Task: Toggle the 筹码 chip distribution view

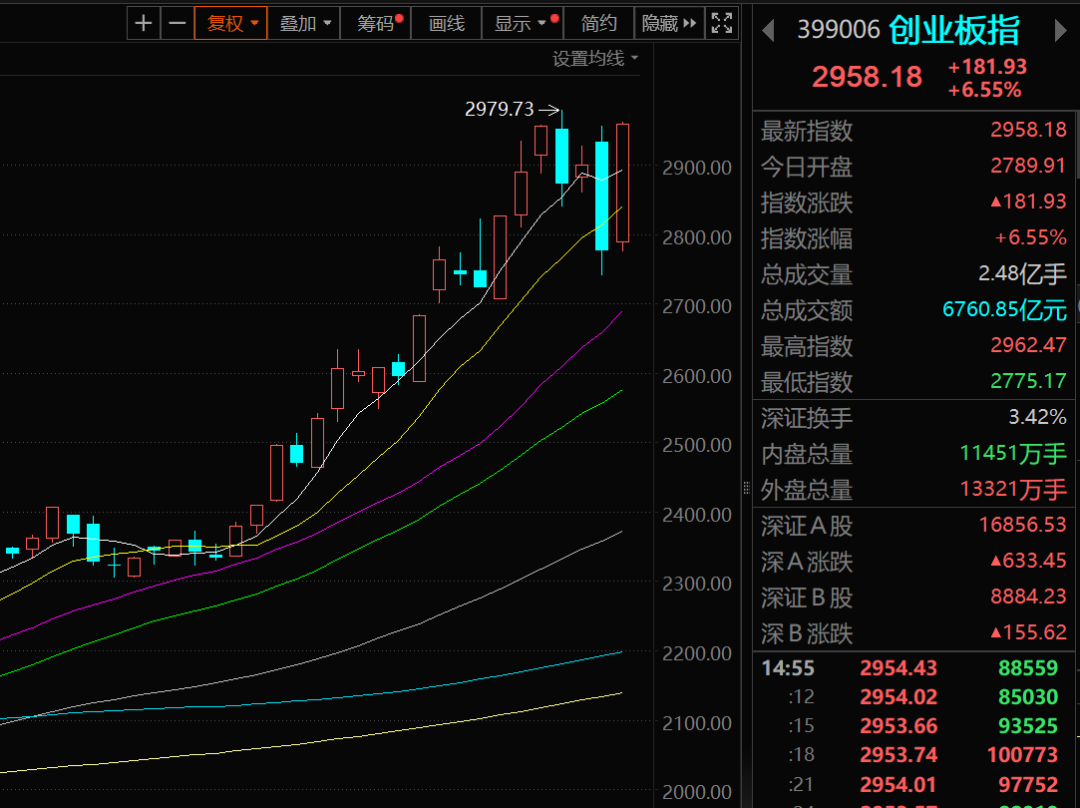Action: click(x=377, y=23)
